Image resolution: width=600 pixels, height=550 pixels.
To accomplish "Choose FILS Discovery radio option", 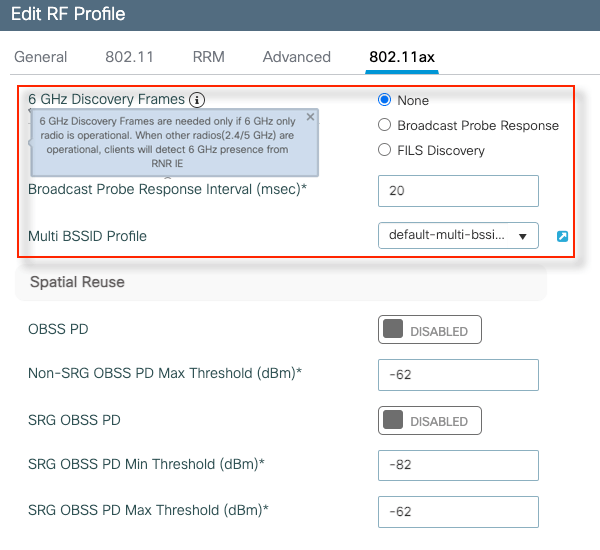I will pyautogui.click(x=384, y=150).
